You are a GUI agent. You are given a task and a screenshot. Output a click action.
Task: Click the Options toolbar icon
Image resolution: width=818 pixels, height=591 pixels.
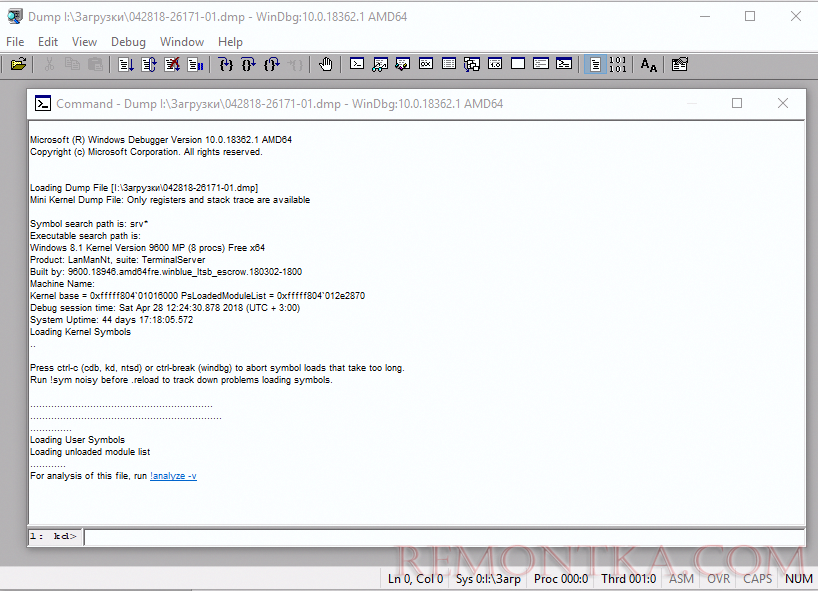(679, 65)
